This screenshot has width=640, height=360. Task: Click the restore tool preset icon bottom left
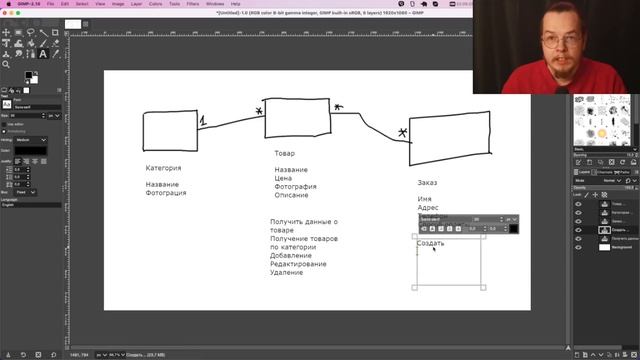tap(23, 355)
